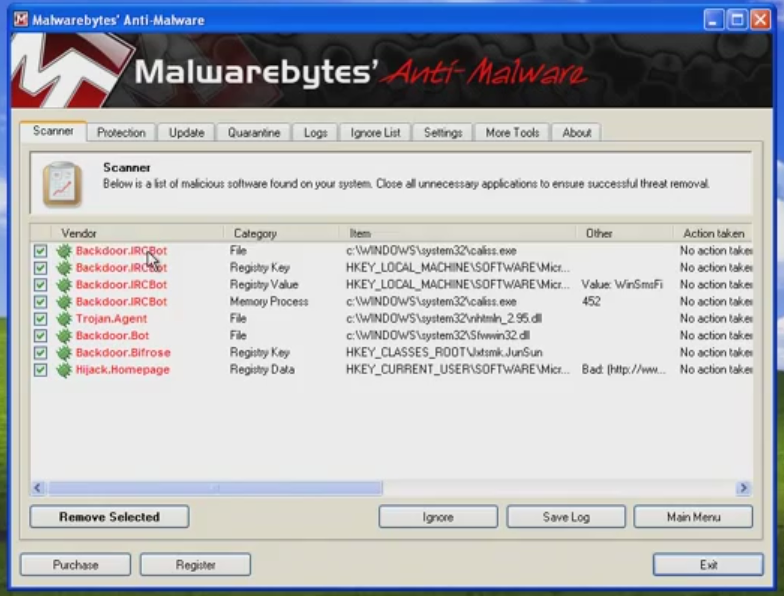Click the 'Value: WinSmsFi' cell
784x596 pixels.
tap(622, 284)
